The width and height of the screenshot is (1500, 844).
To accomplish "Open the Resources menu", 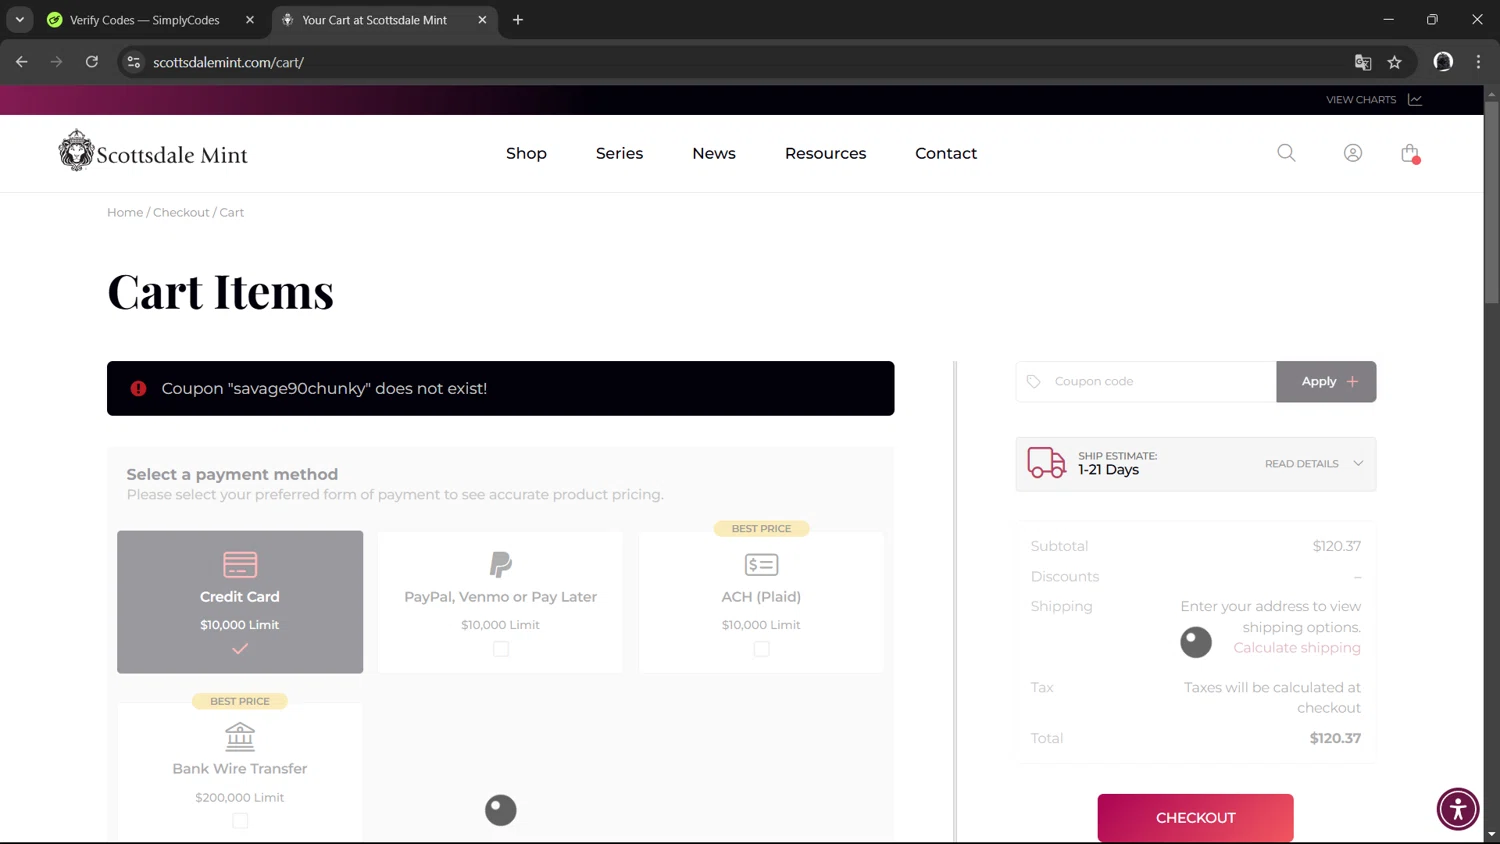I will tap(825, 153).
